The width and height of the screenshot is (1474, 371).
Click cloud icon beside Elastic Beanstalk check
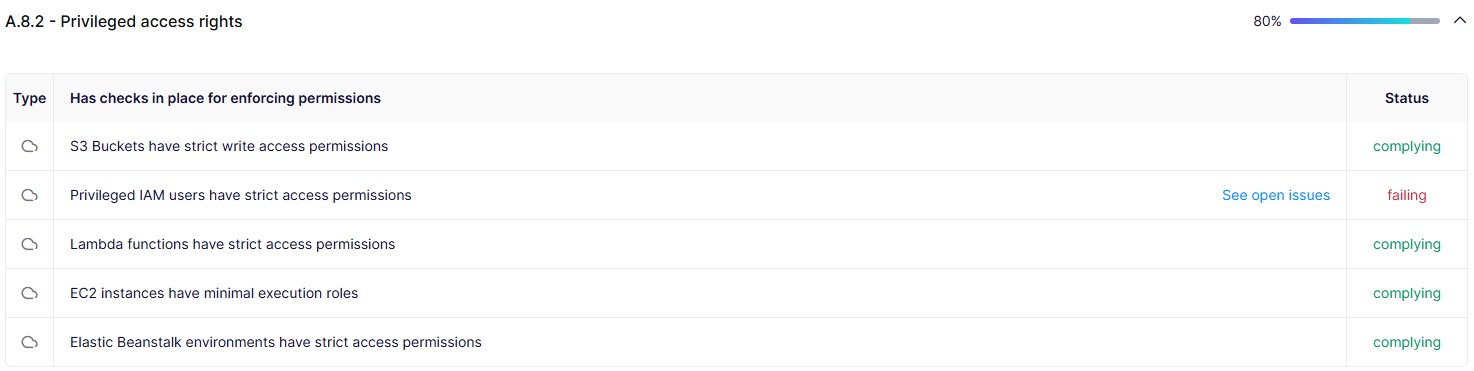30,342
